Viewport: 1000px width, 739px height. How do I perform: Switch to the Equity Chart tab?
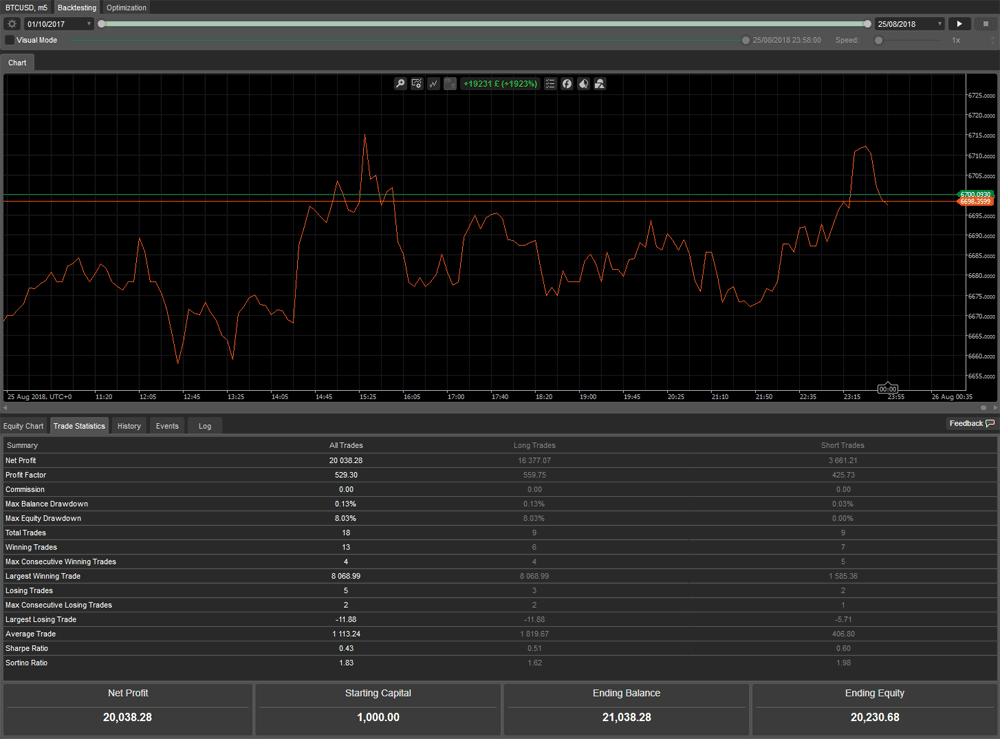tap(24, 426)
